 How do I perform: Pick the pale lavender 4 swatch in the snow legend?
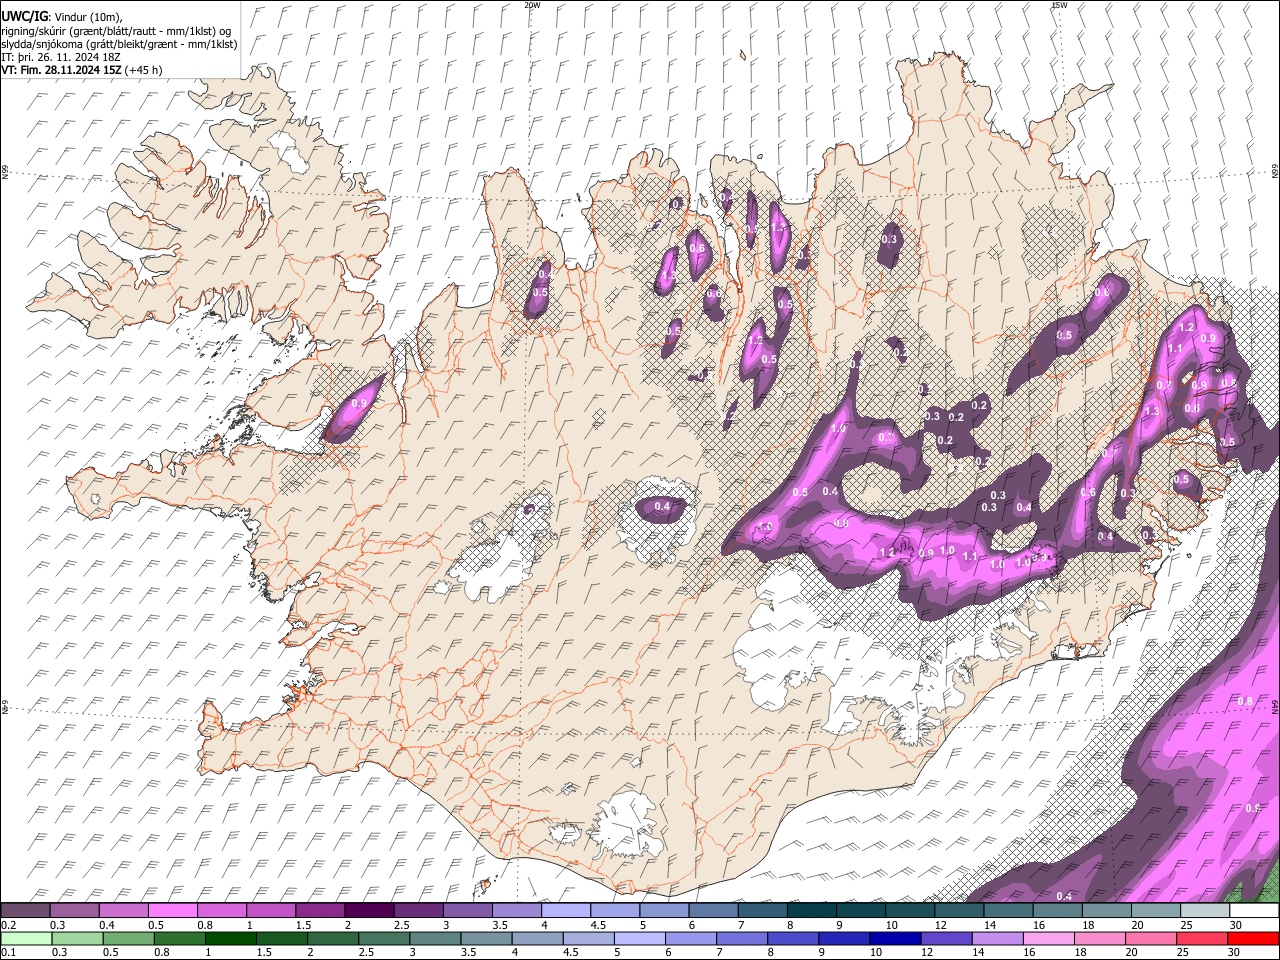[x=566, y=911]
